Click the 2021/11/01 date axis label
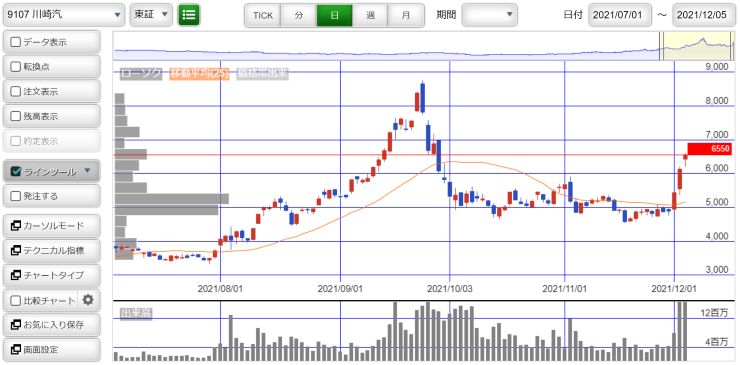Viewport: 740px width, 365px height. [565, 288]
